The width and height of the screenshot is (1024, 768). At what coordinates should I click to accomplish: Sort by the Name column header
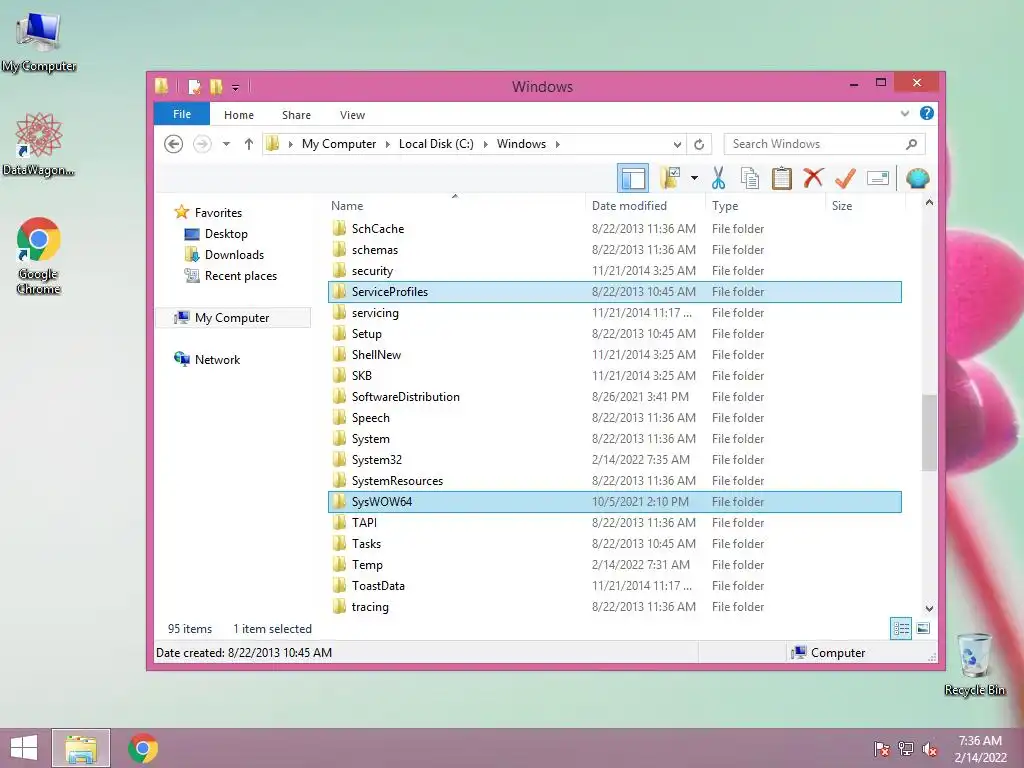pyautogui.click(x=347, y=206)
